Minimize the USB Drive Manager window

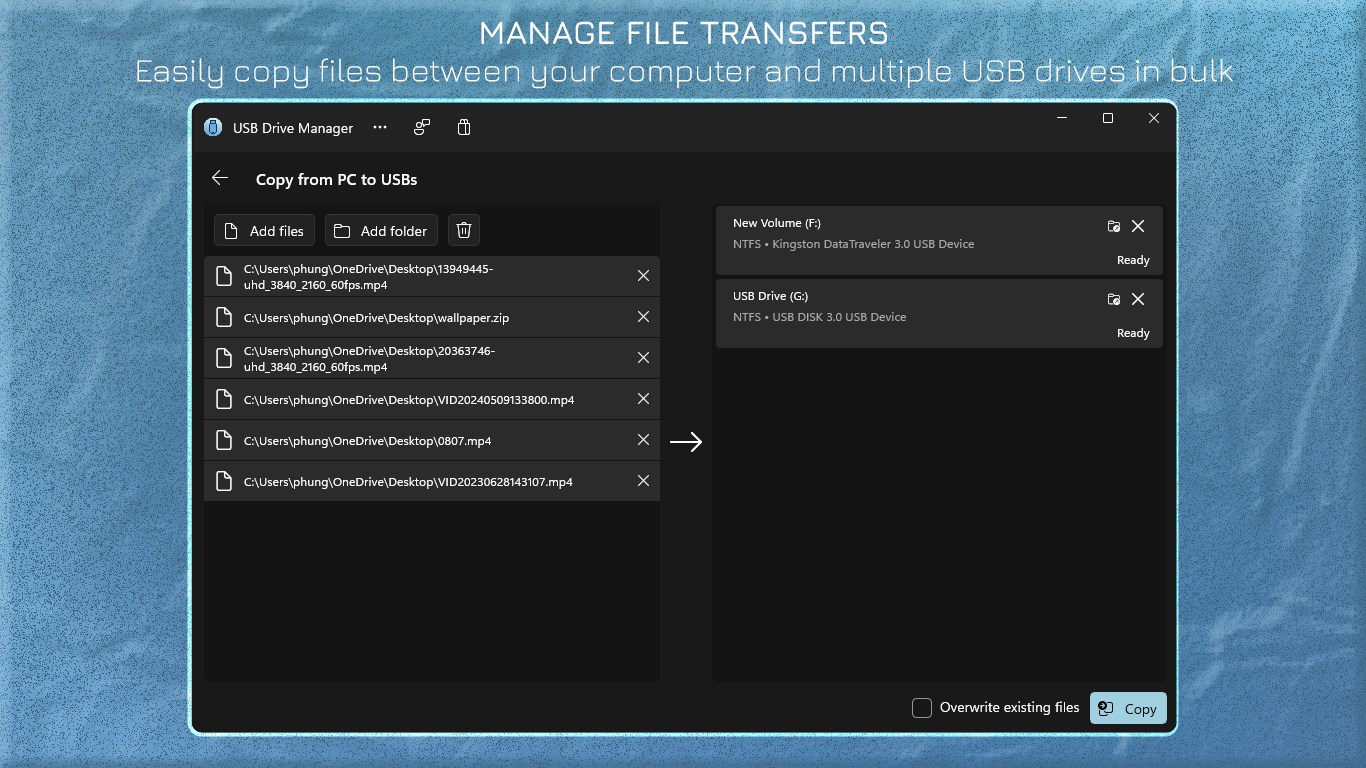coord(1062,118)
